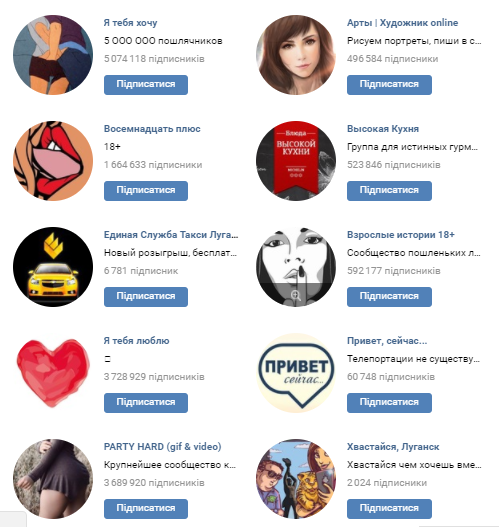Open the Высокая Кухня red banner avatar
This screenshot has width=499, height=527.
pyautogui.click(x=296, y=161)
